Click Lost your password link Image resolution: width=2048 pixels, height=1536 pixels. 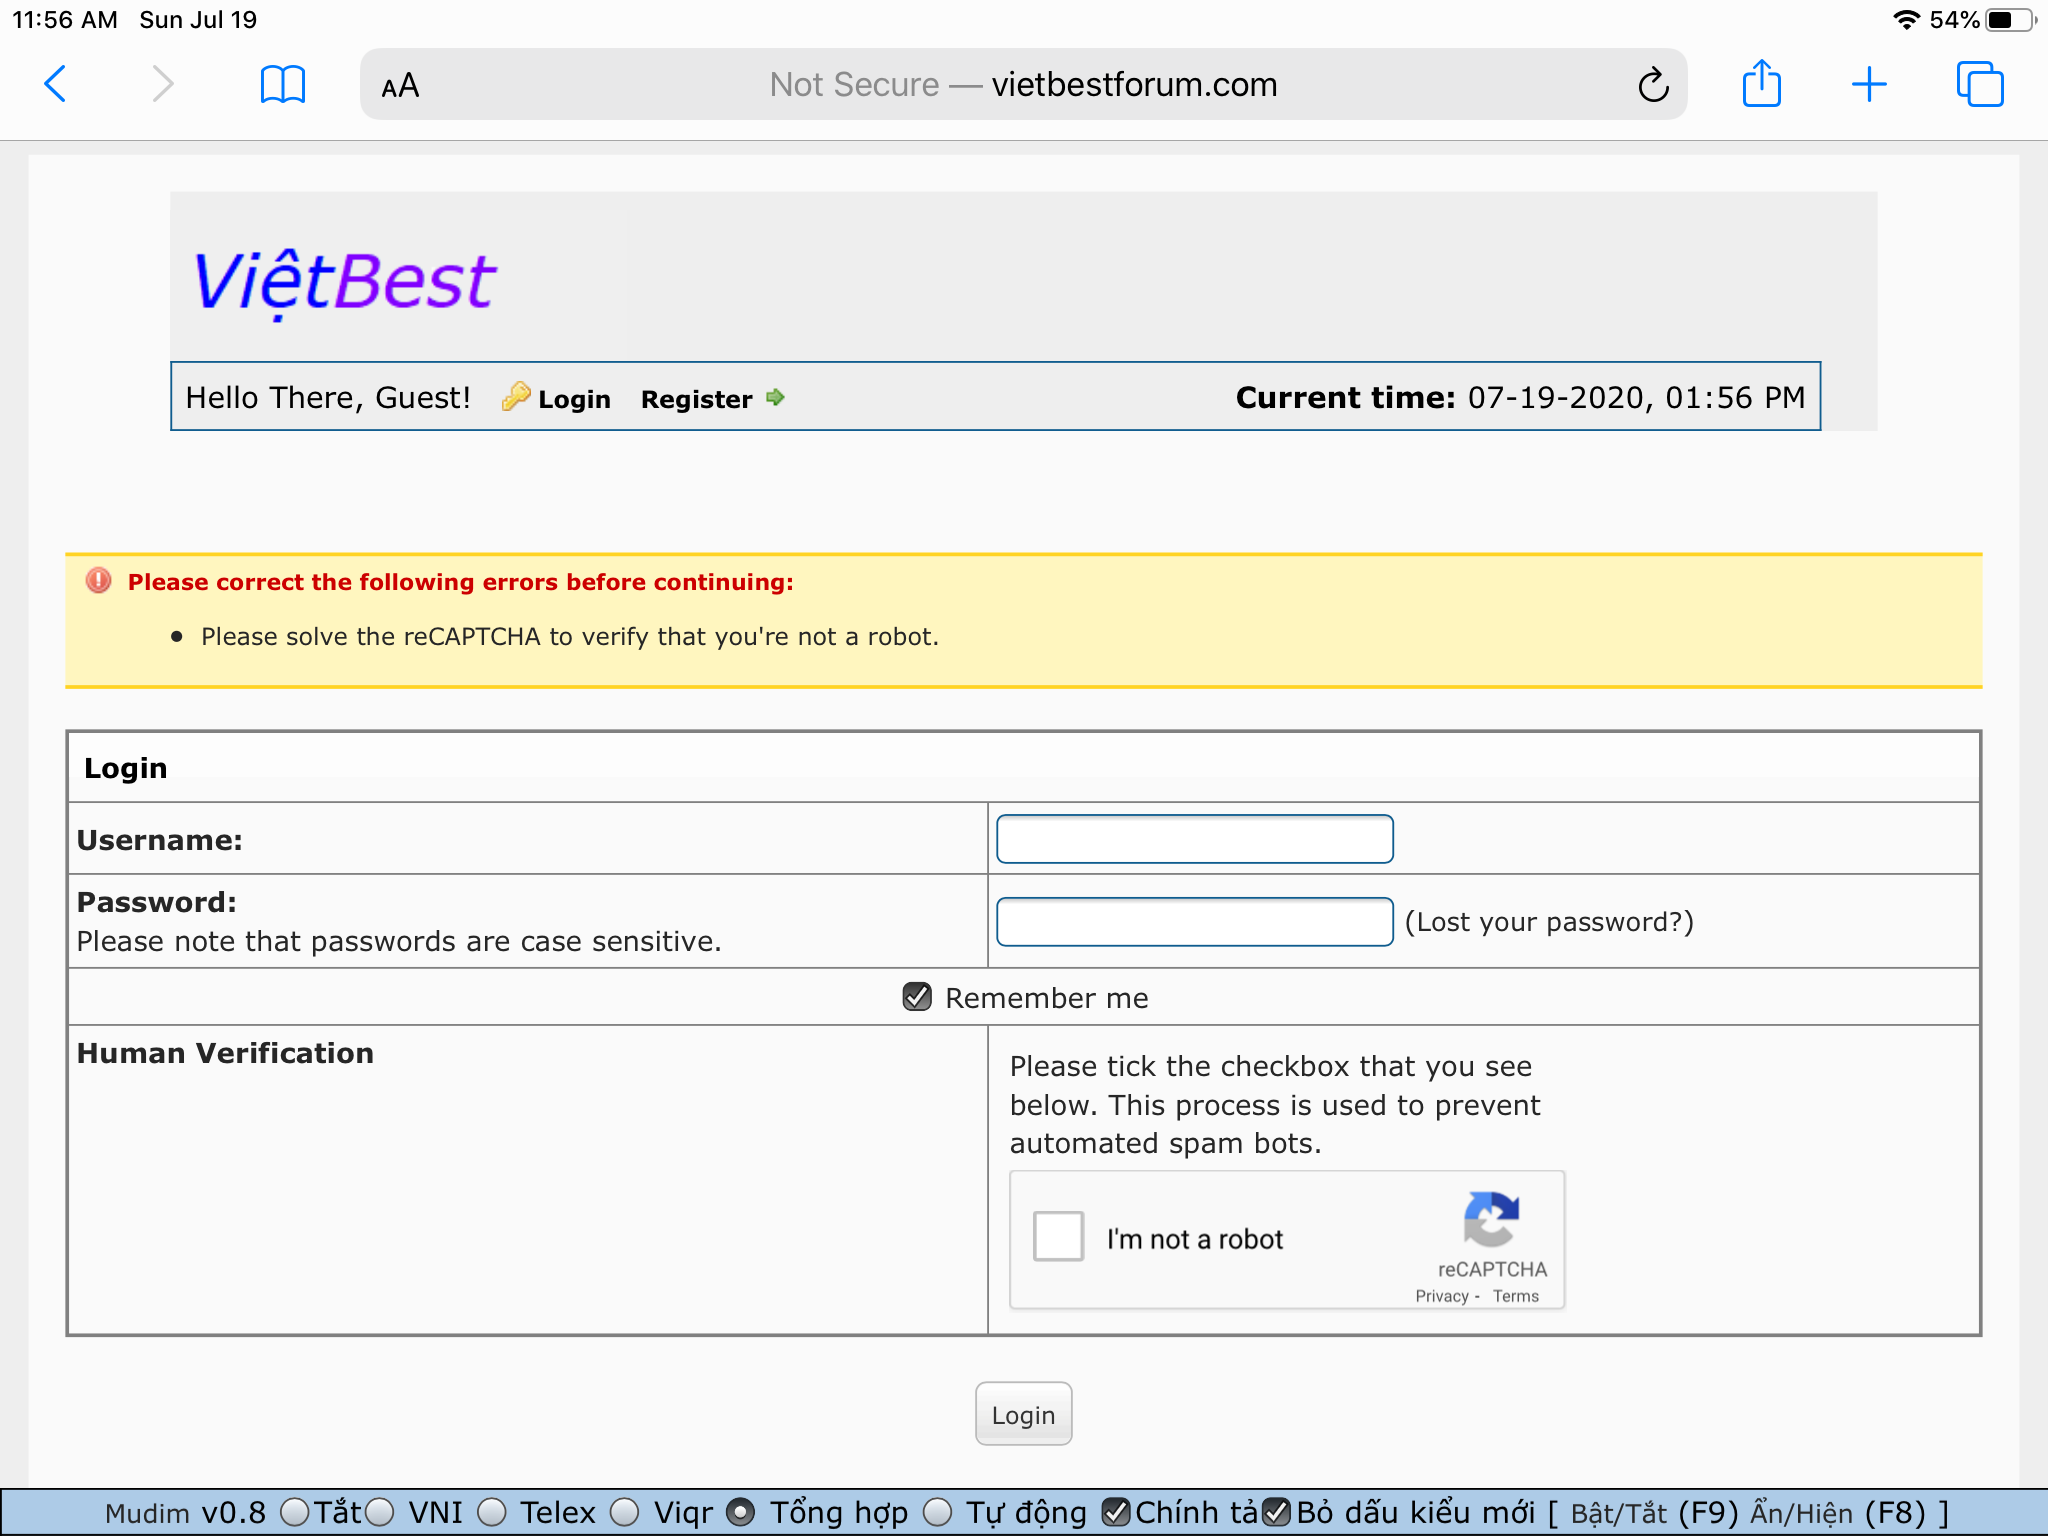click(1548, 922)
